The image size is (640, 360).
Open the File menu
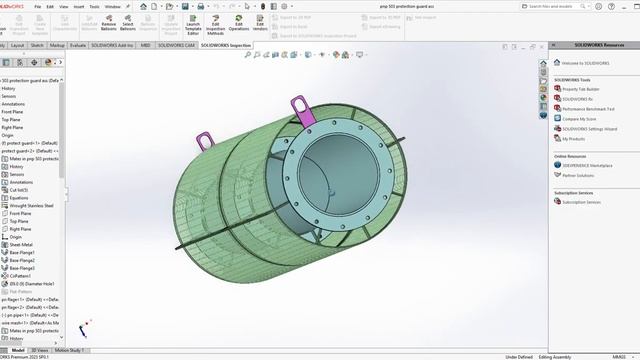point(38,7)
